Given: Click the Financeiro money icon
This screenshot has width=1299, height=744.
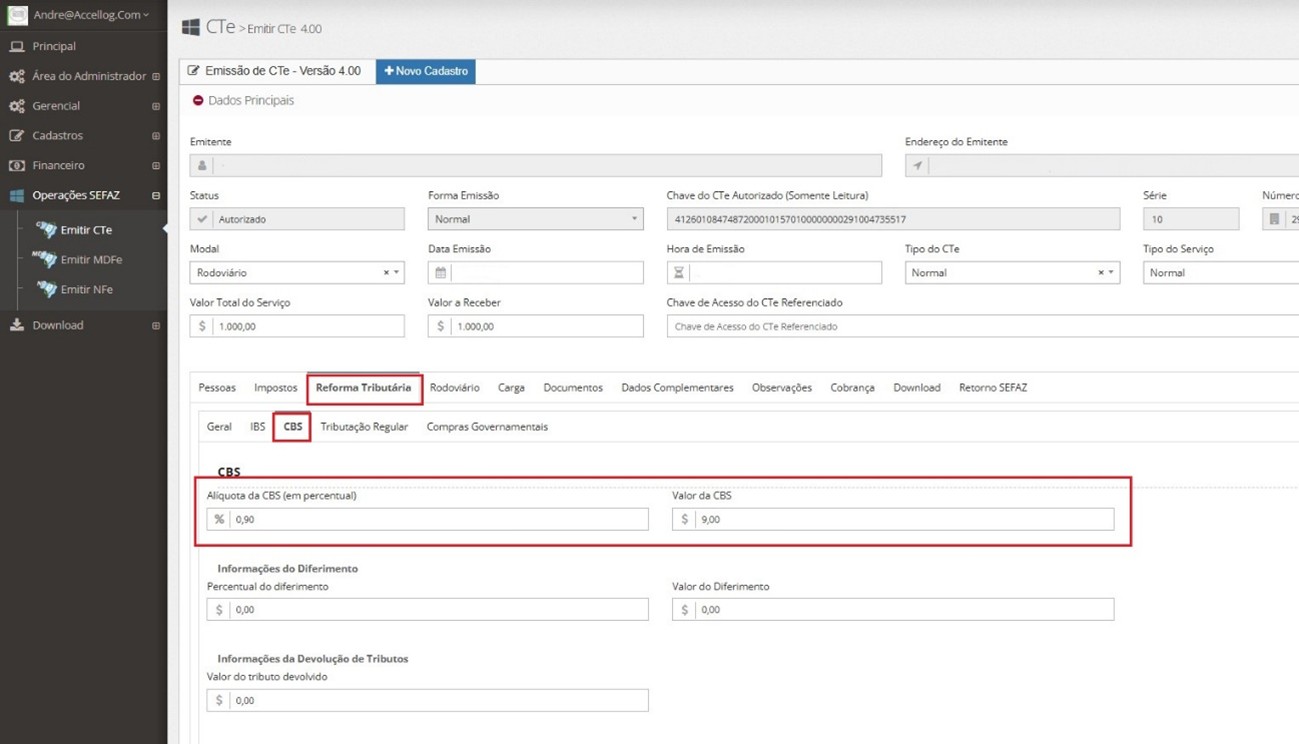Looking at the screenshot, I should click(x=17, y=166).
